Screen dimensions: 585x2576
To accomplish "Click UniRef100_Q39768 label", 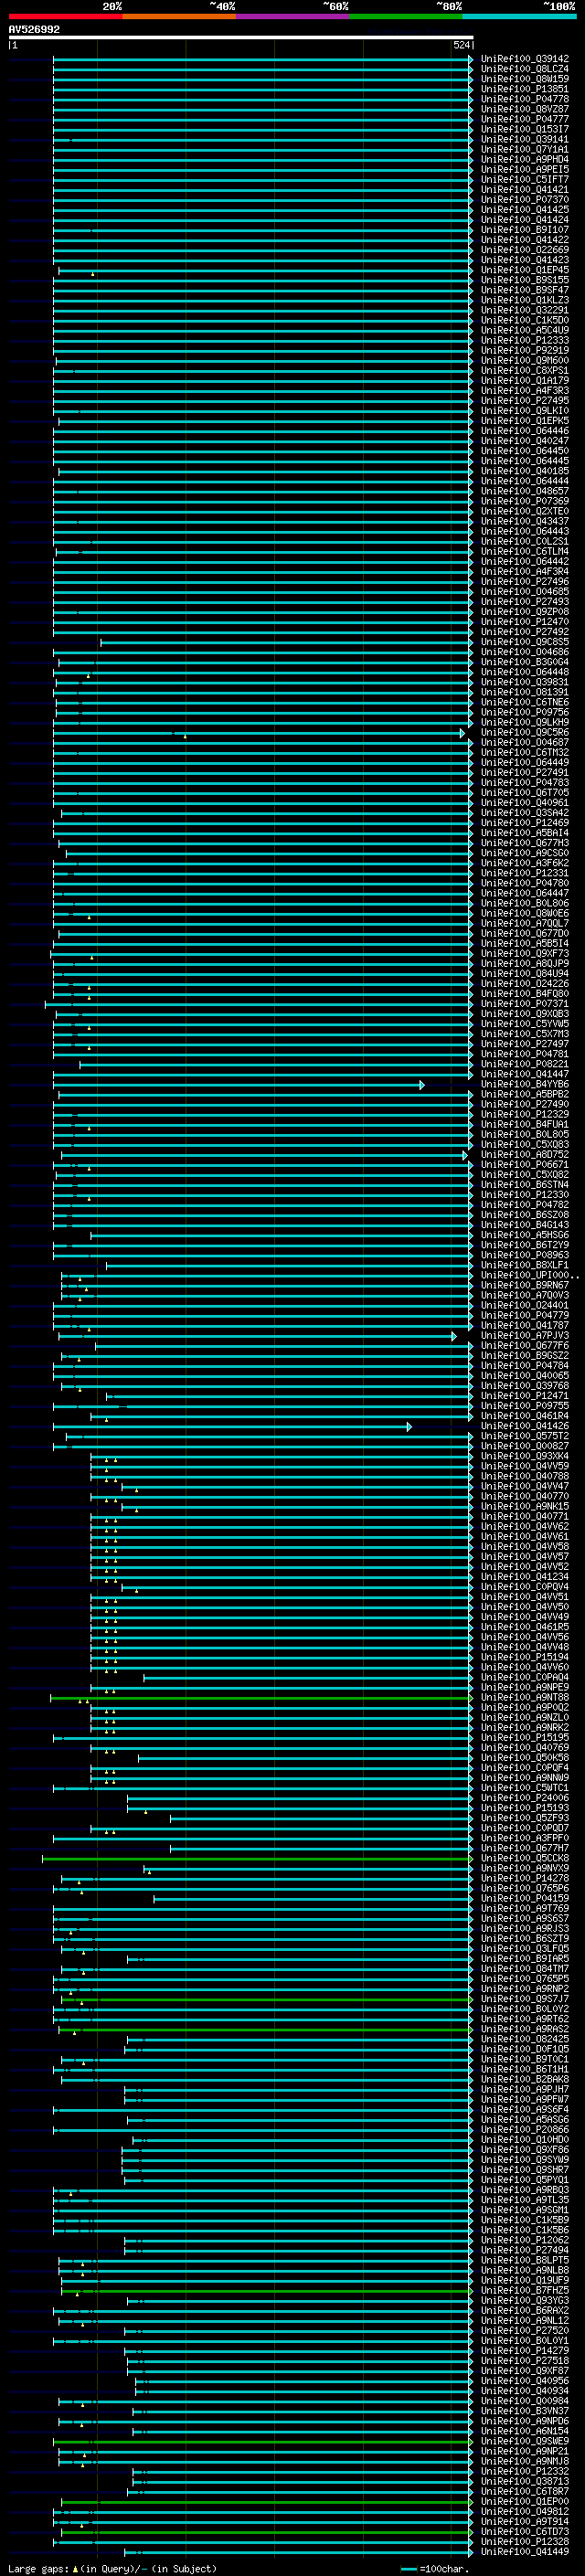I will click(525, 1385).
